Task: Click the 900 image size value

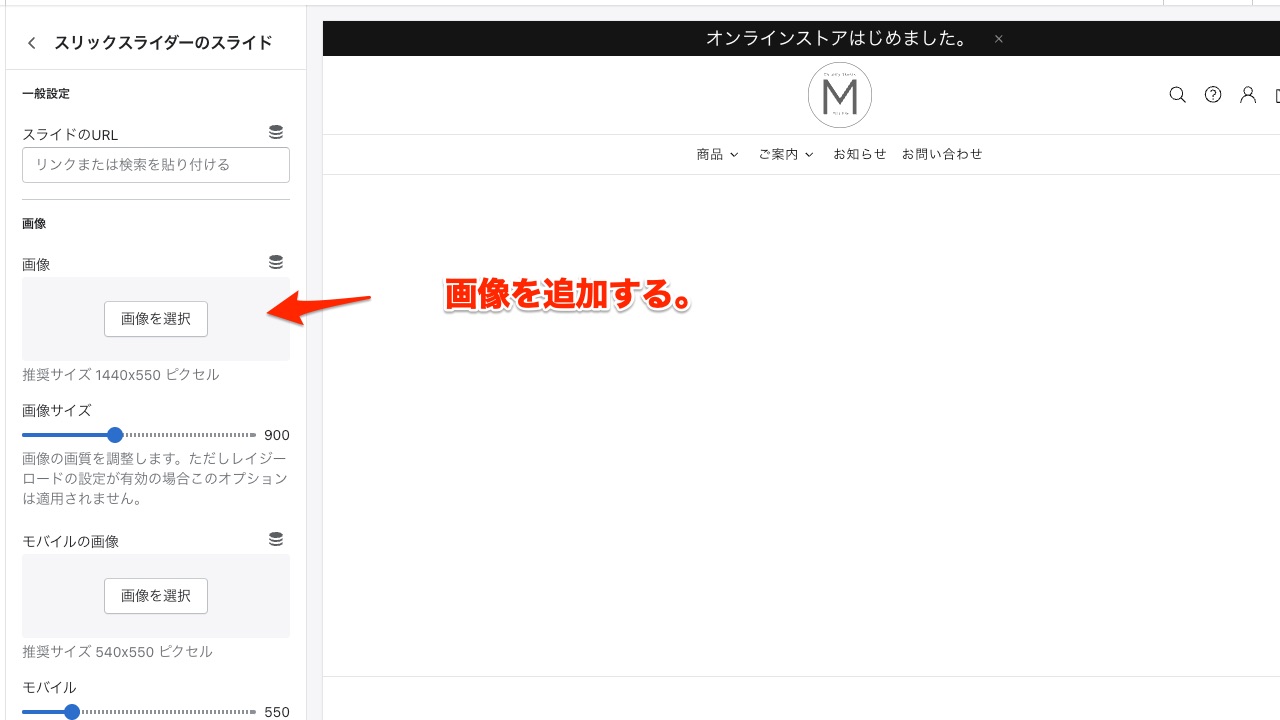Action: tap(277, 435)
